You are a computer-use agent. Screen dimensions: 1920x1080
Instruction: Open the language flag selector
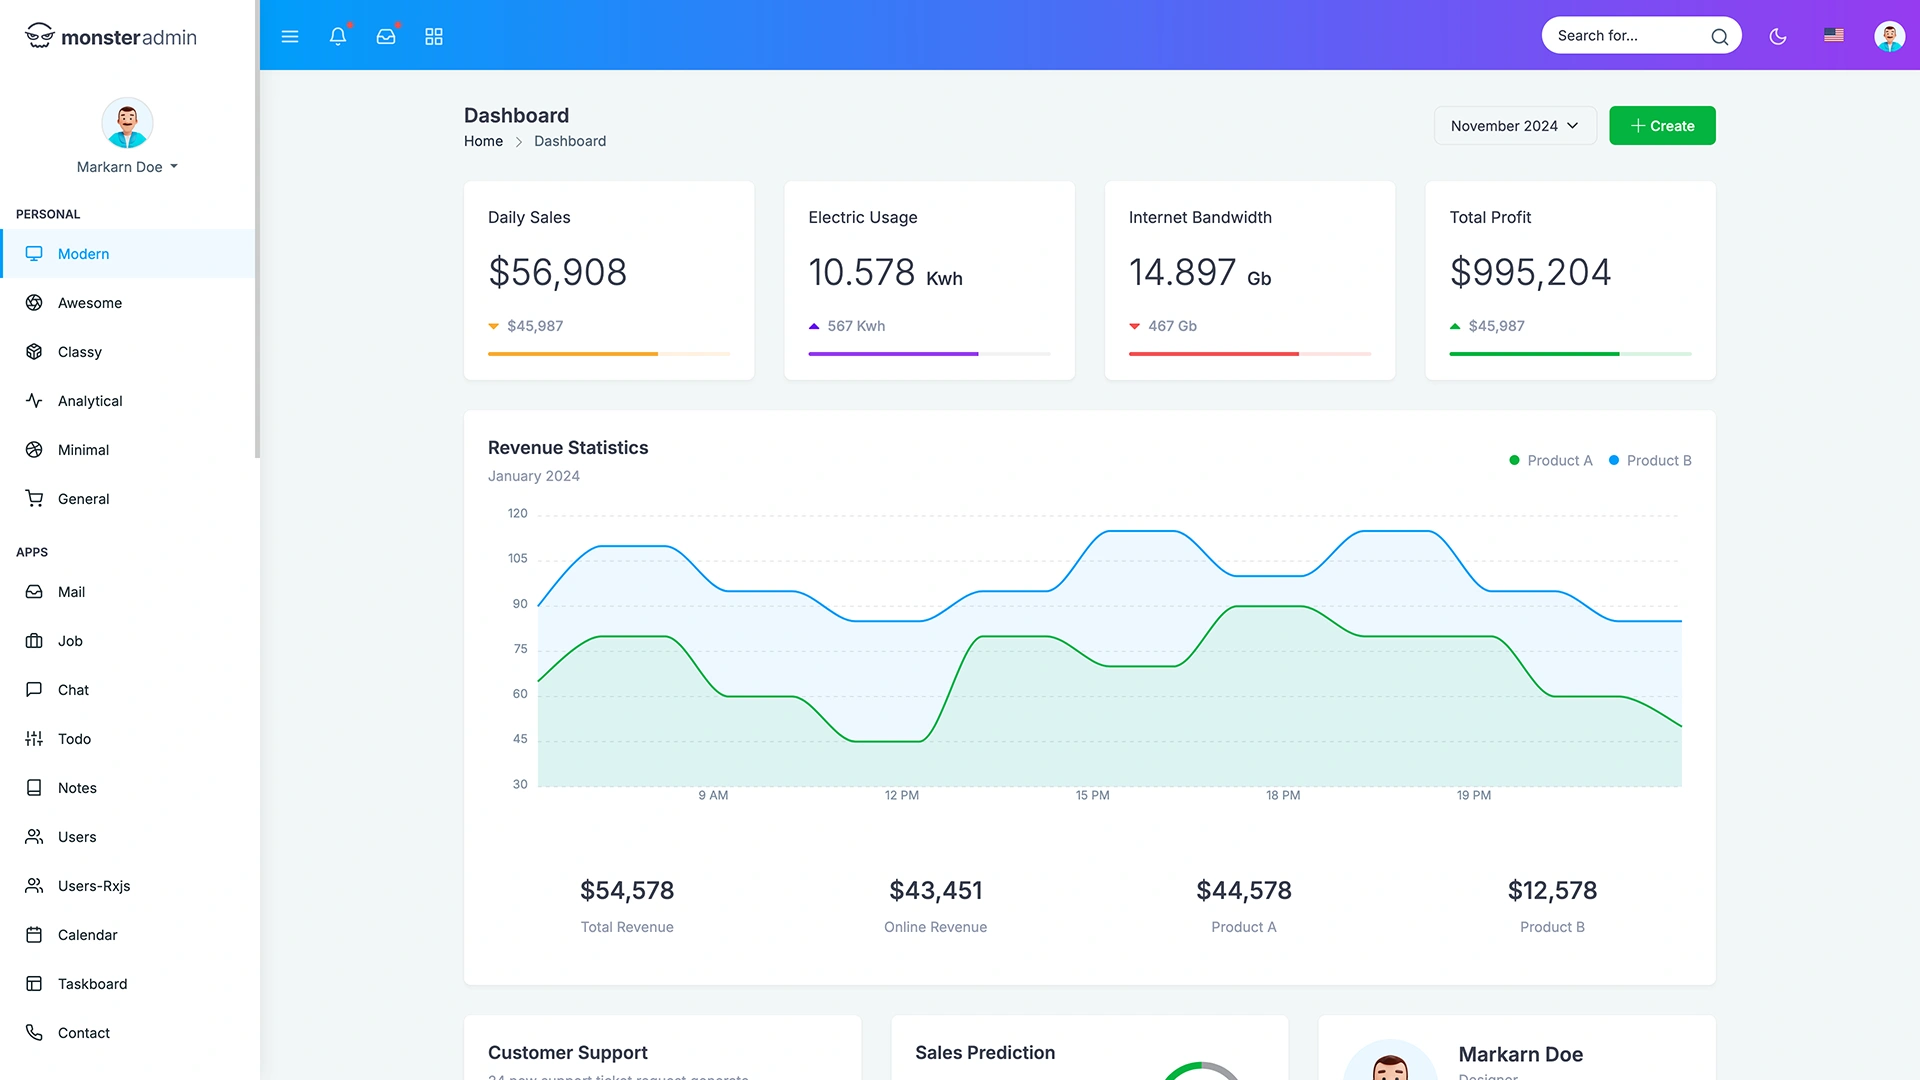pyautogui.click(x=1834, y=35)
